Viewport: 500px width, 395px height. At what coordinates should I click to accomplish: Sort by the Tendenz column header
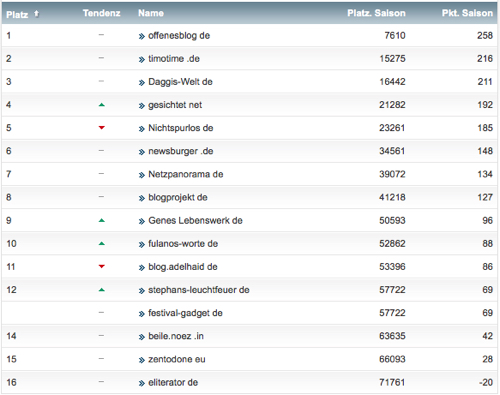pos(101,13)
